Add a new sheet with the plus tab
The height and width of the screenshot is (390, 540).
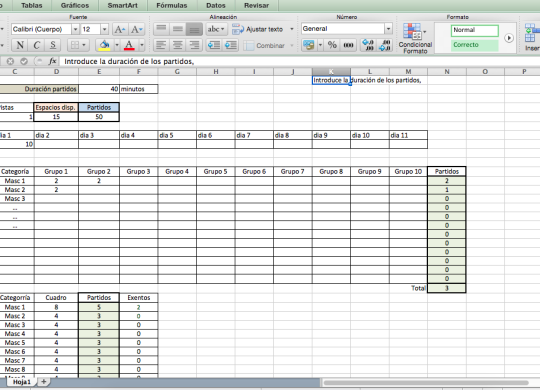44,381
